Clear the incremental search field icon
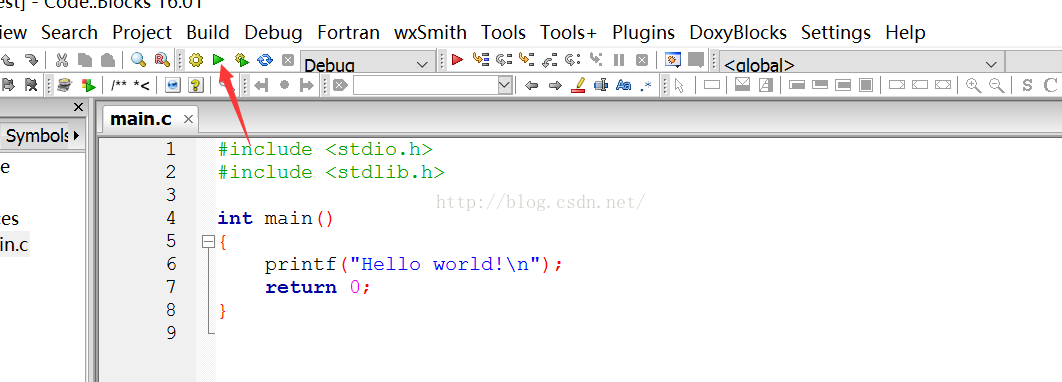Image resolution: width=1062 pixels, height=382 pixels. pyautogui.click(x=340, y=85)
